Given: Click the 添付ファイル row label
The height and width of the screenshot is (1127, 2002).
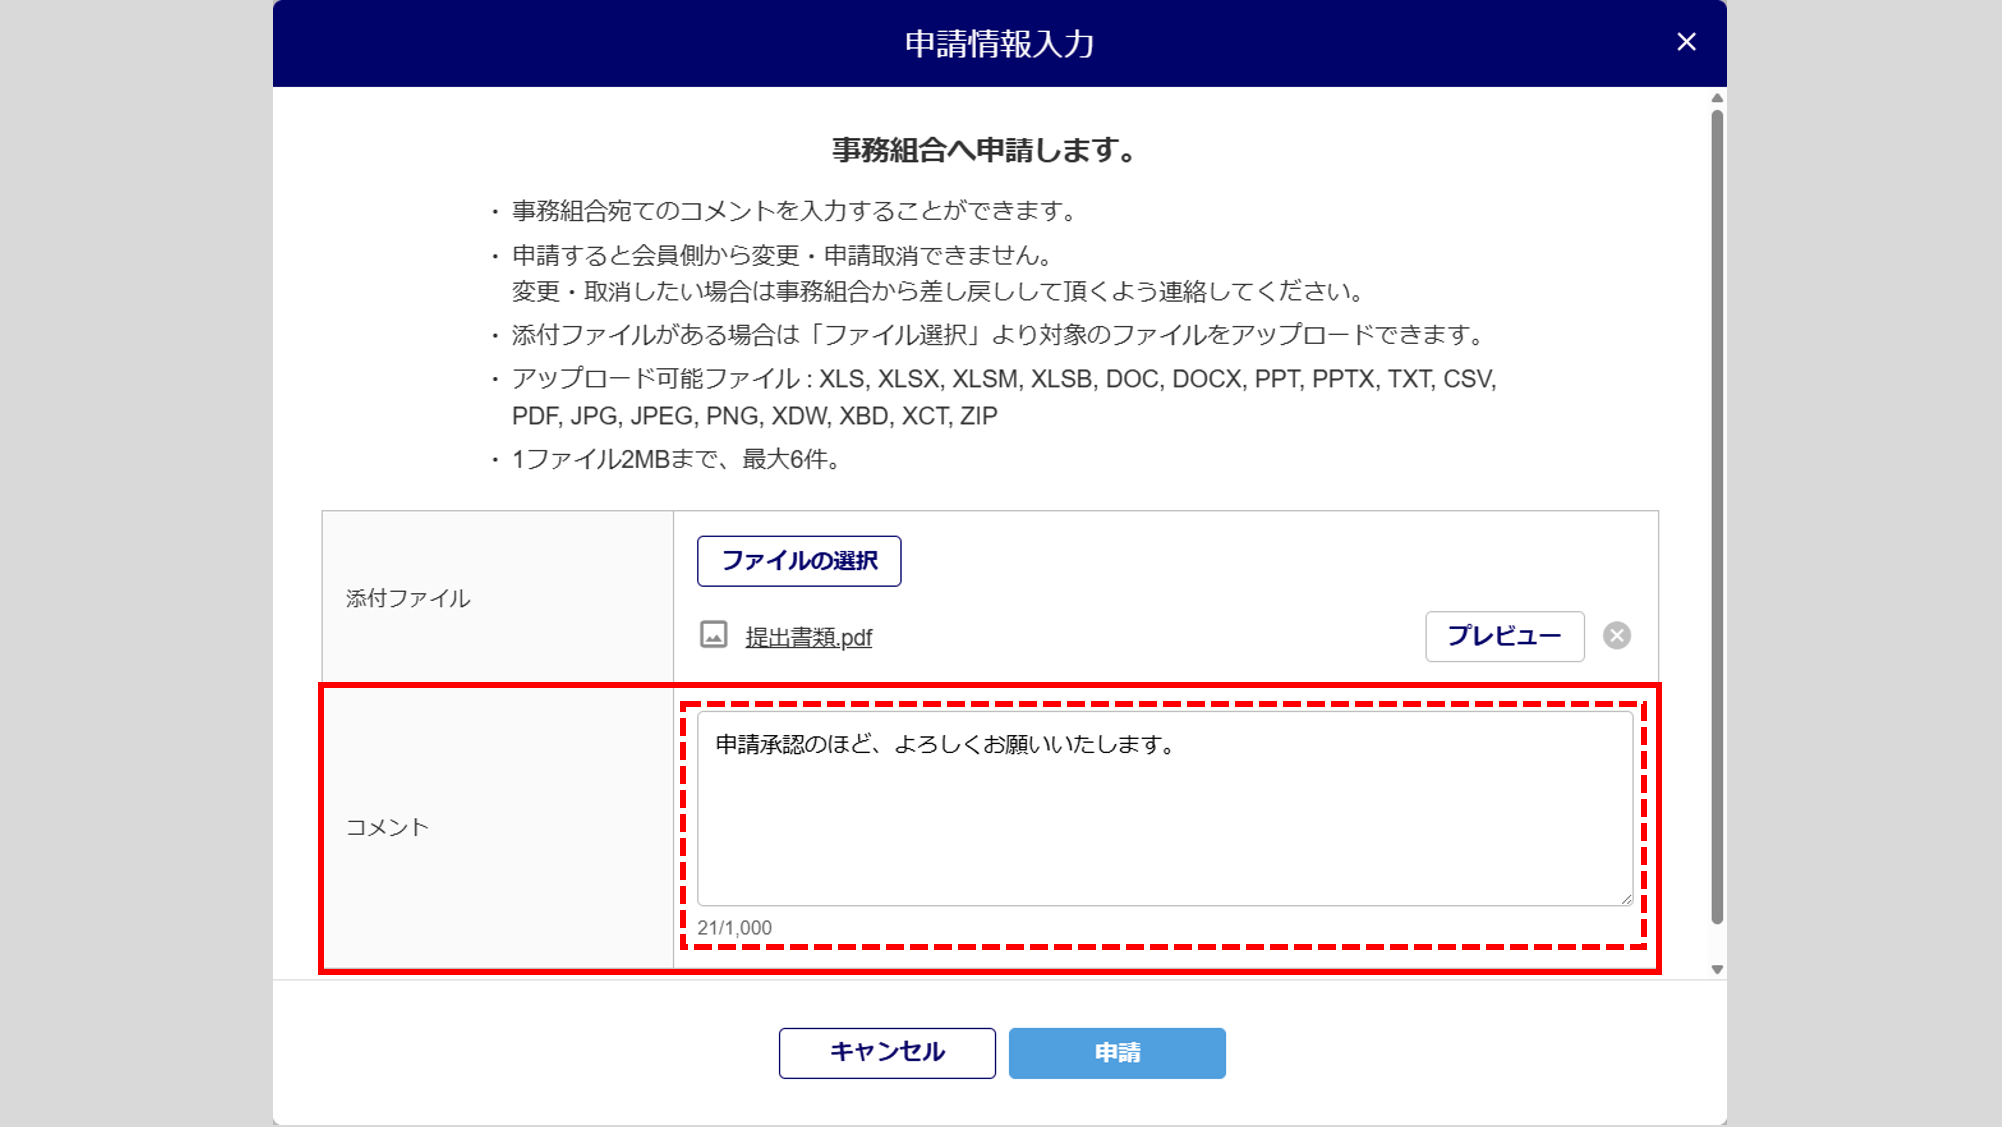Looking at the screenshot, I should pos(408,599).
